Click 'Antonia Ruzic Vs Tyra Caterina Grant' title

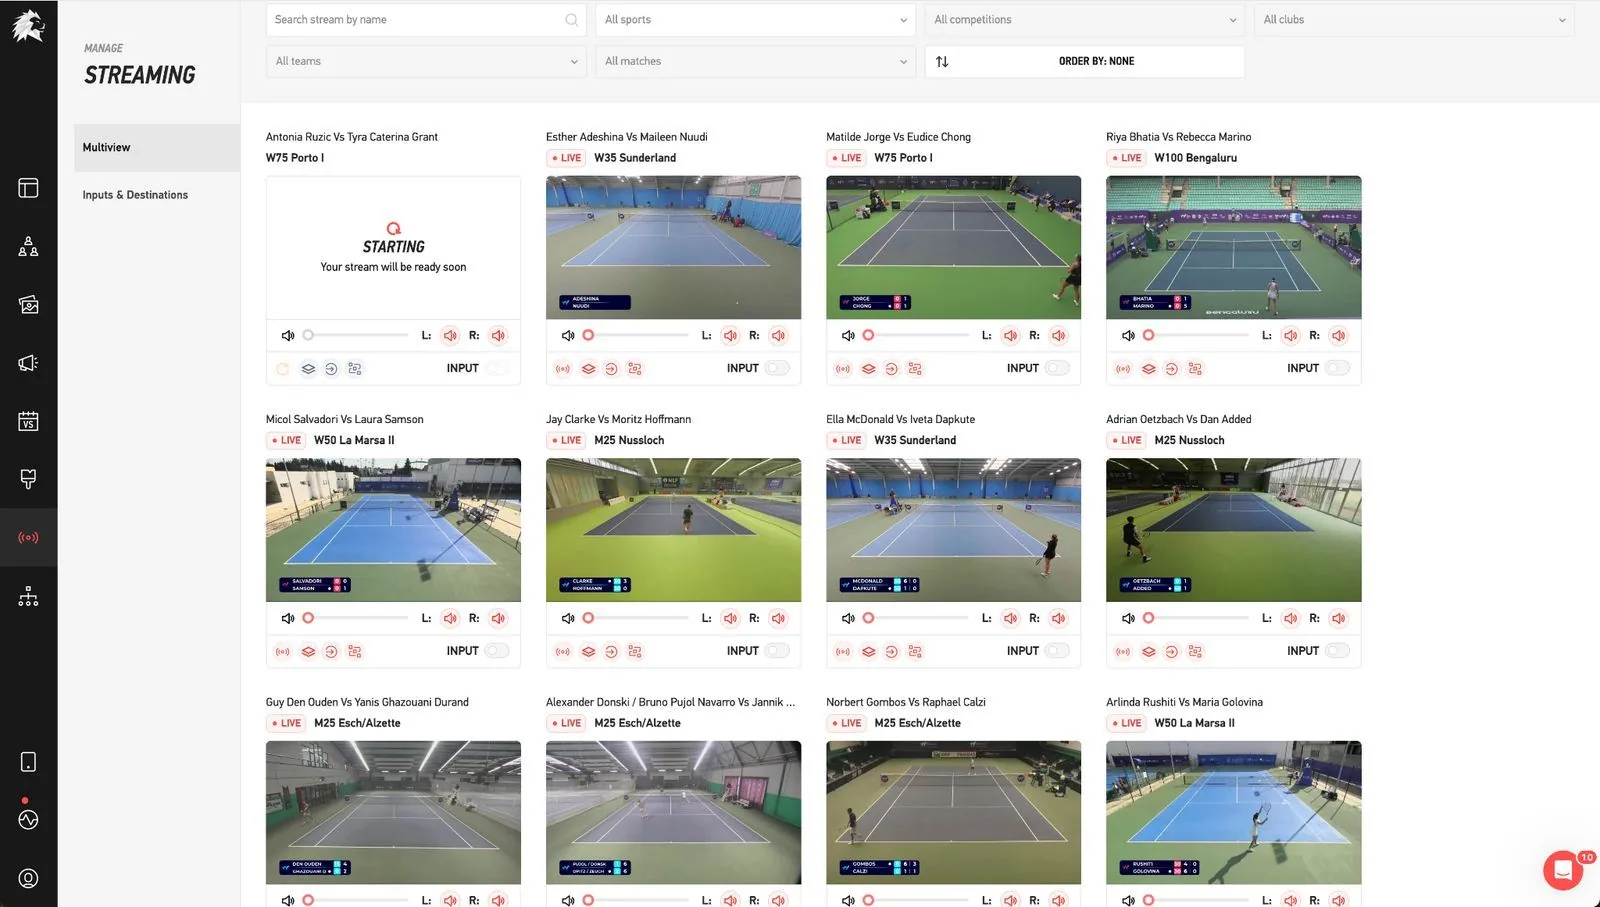click(x=352, y=137)
